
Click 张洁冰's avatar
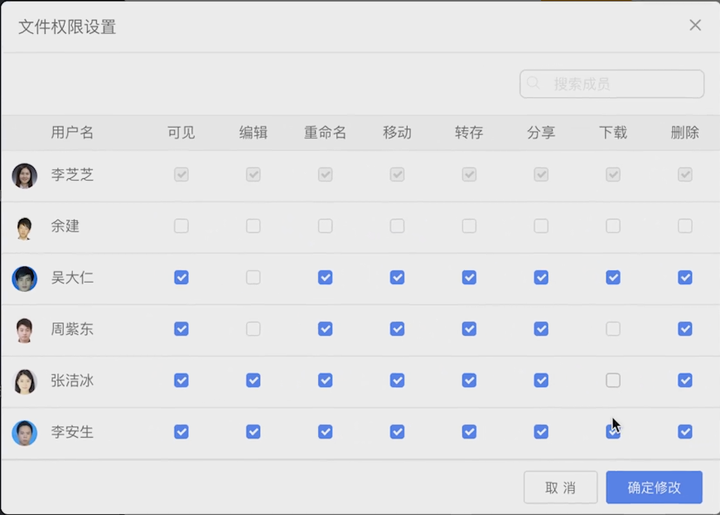point(24,381)
